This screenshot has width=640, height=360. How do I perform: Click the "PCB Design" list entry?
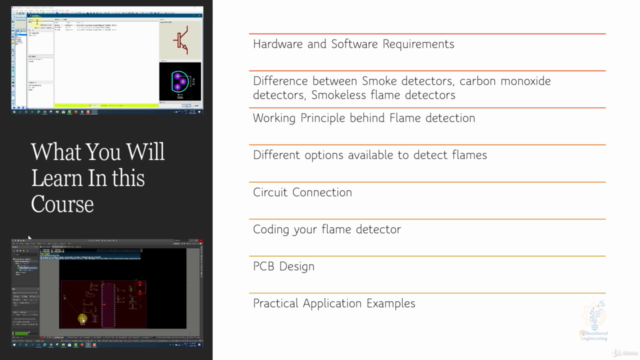[284, 267]
